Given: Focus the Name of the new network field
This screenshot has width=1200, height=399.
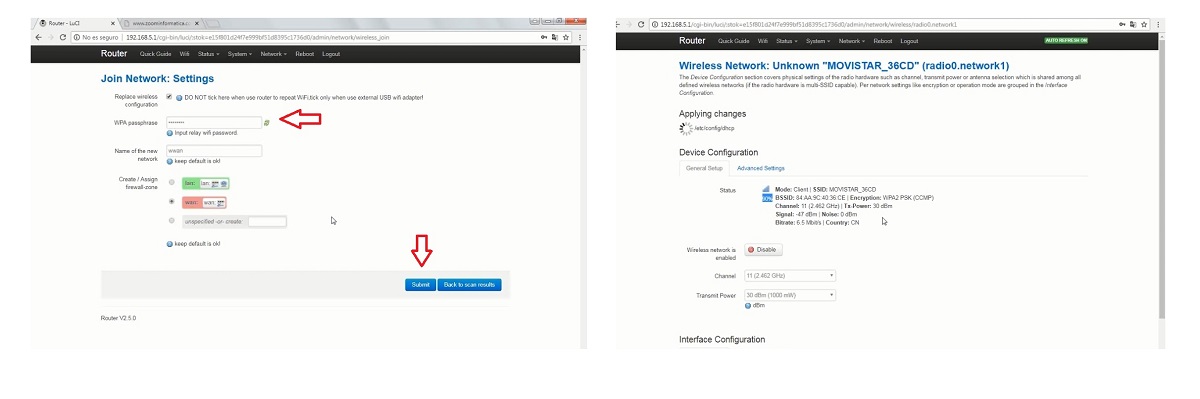Looking at the screenshot, I should coord(214,151).
